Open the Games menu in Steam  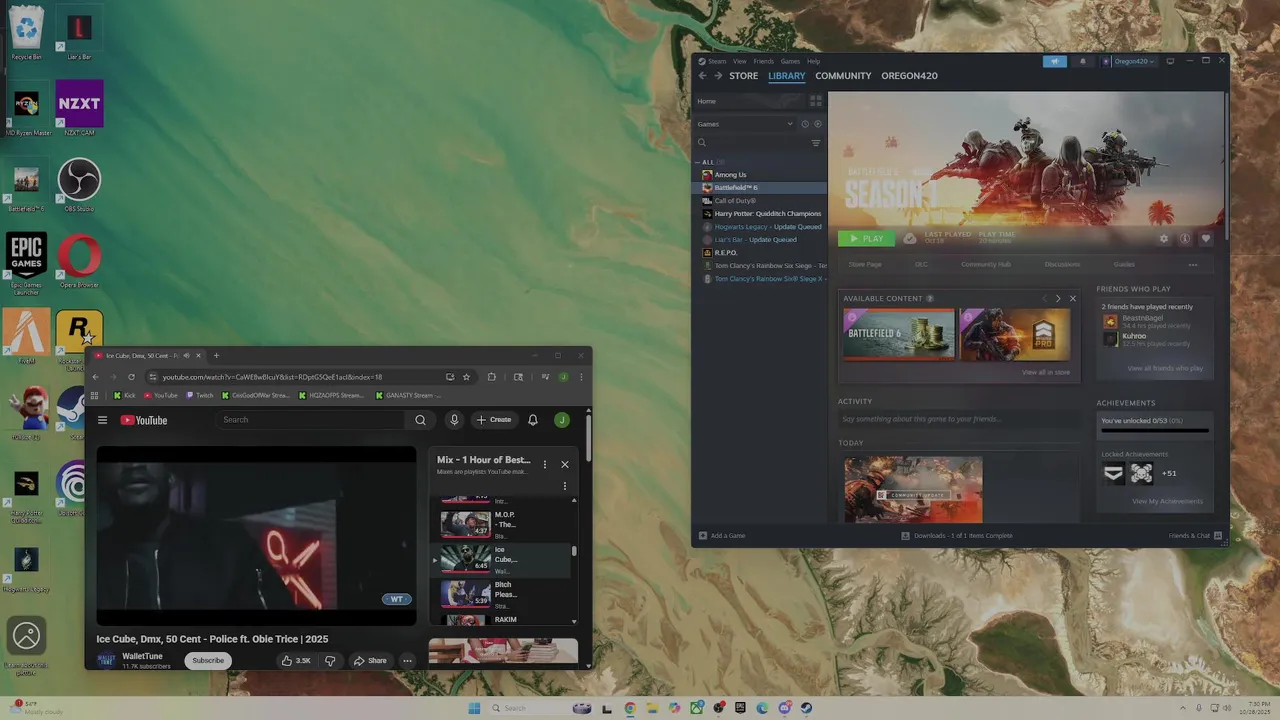pos(790,61)
